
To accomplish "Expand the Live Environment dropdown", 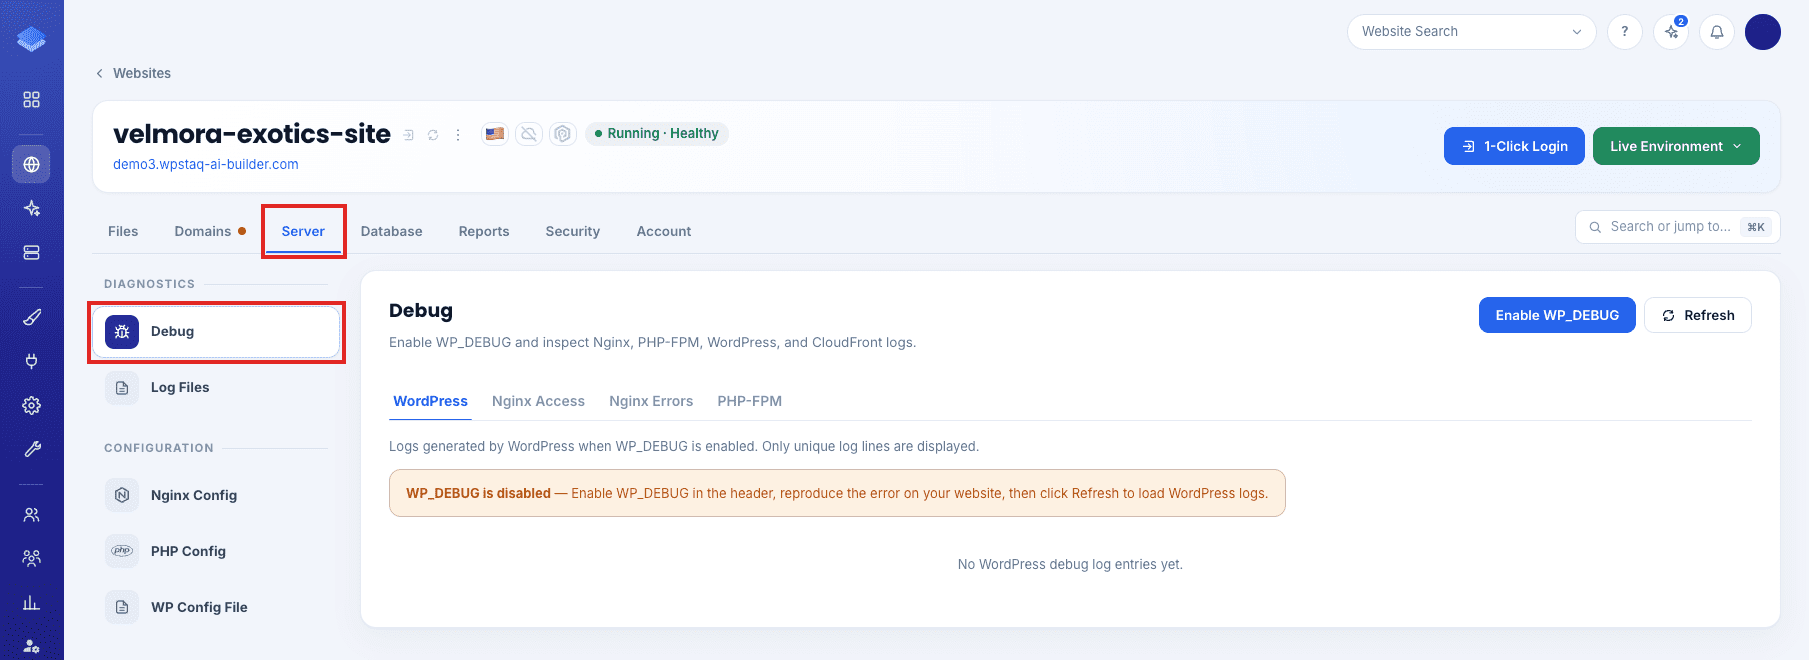I will pos(1676,146).
